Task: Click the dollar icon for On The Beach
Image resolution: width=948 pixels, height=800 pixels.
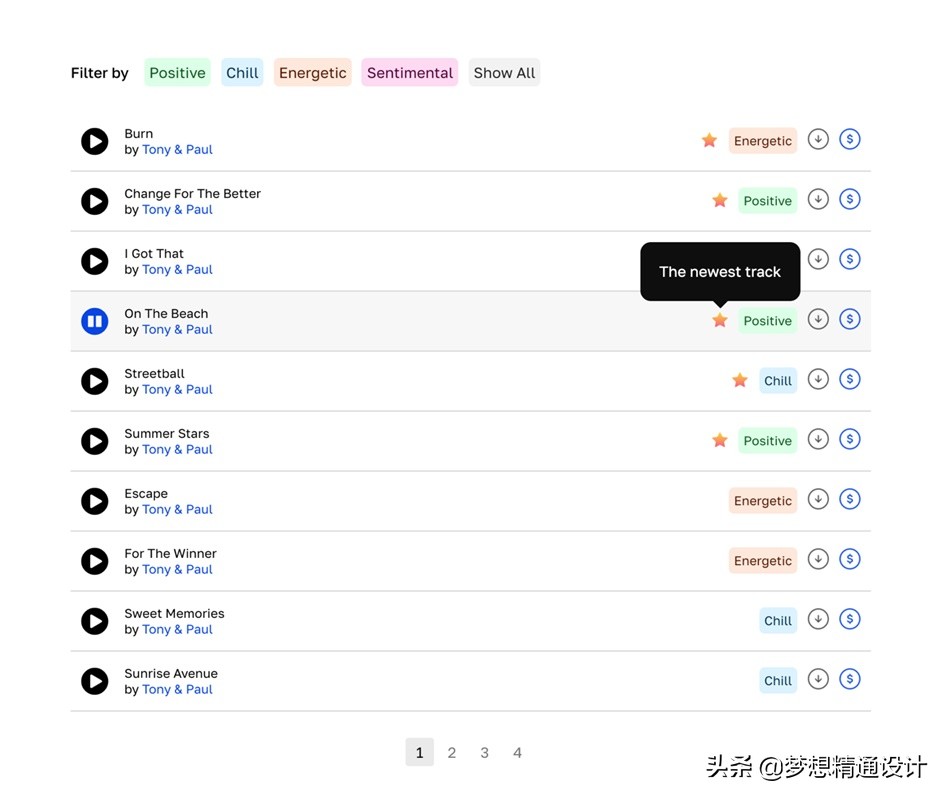Action: point(850,319)
